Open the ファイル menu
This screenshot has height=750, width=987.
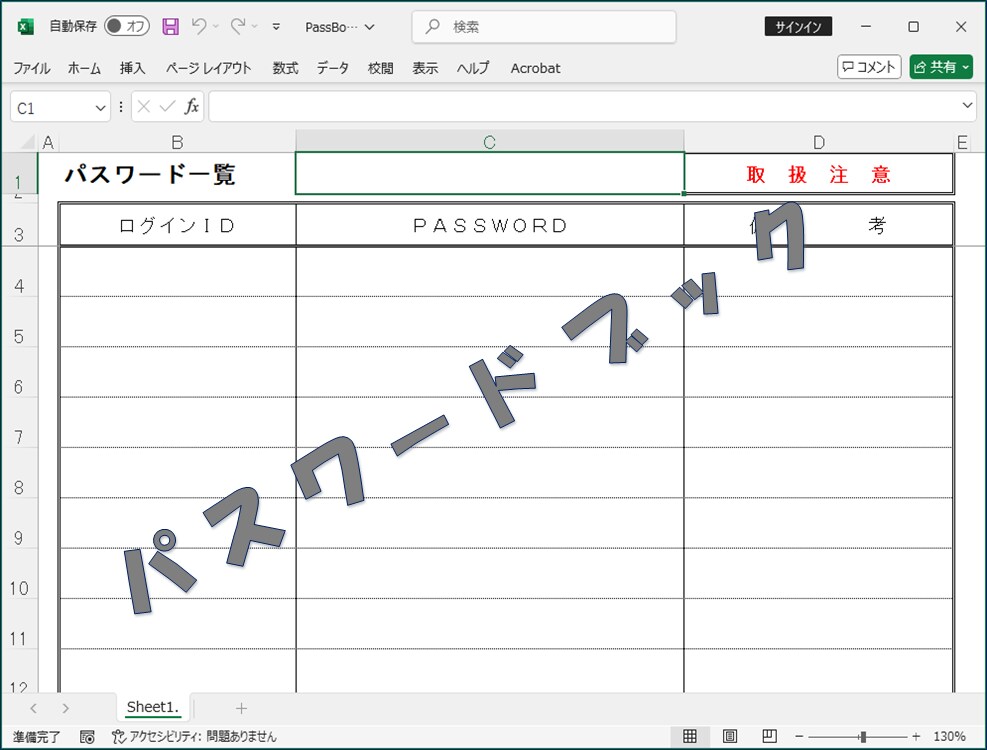pyautogui.click(x=31, y=68)
